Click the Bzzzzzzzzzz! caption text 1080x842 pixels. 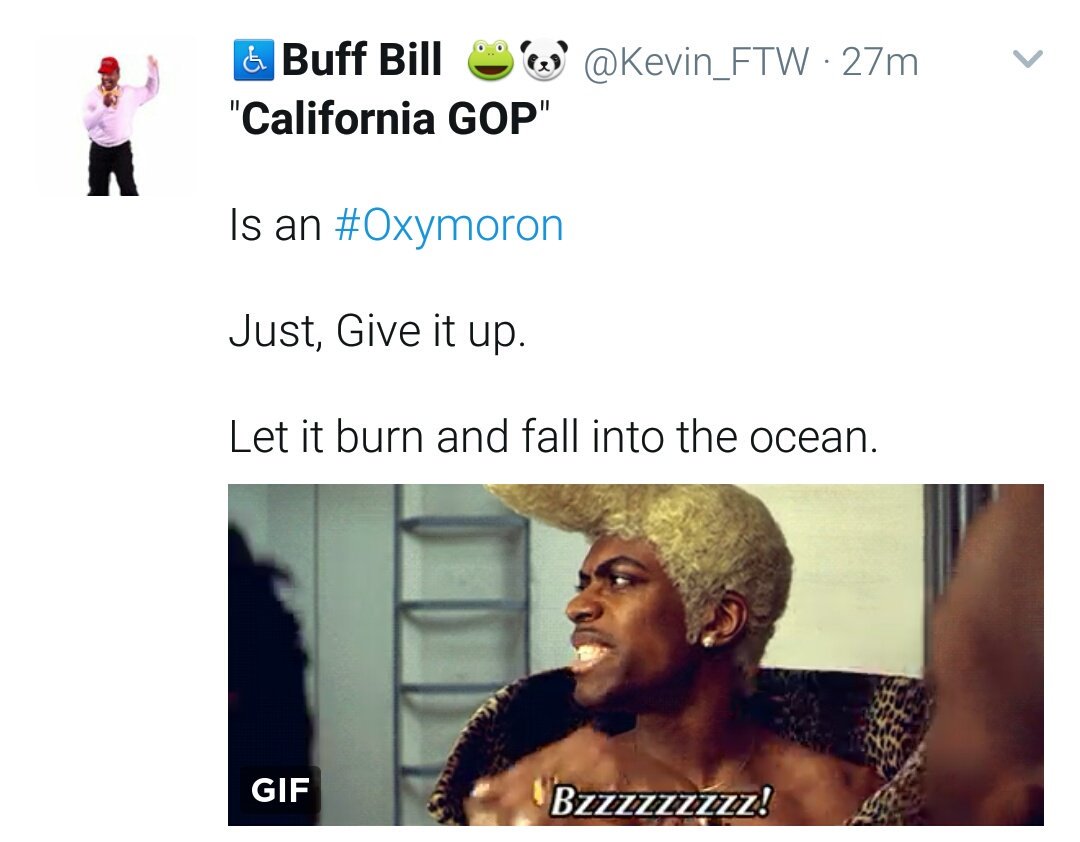(x=661, y=801)
